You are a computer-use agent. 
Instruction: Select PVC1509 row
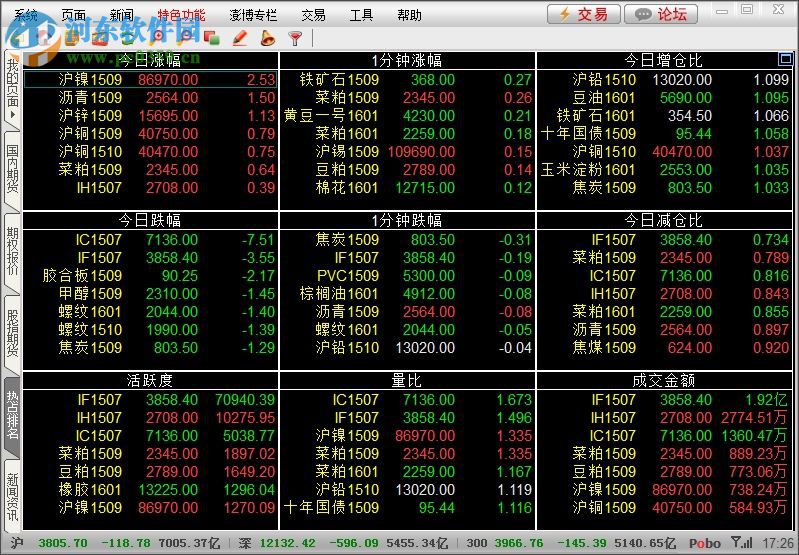[x=407, y=276]
